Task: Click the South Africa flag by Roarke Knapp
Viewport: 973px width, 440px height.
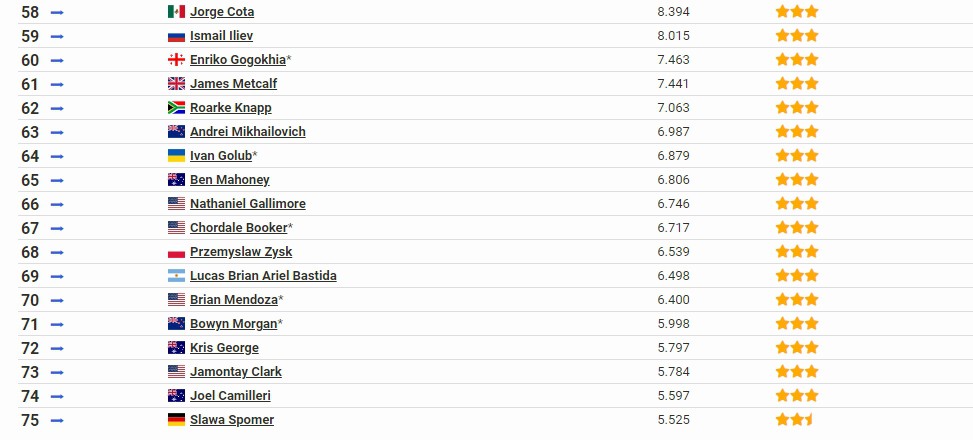Action: (176, 108)
